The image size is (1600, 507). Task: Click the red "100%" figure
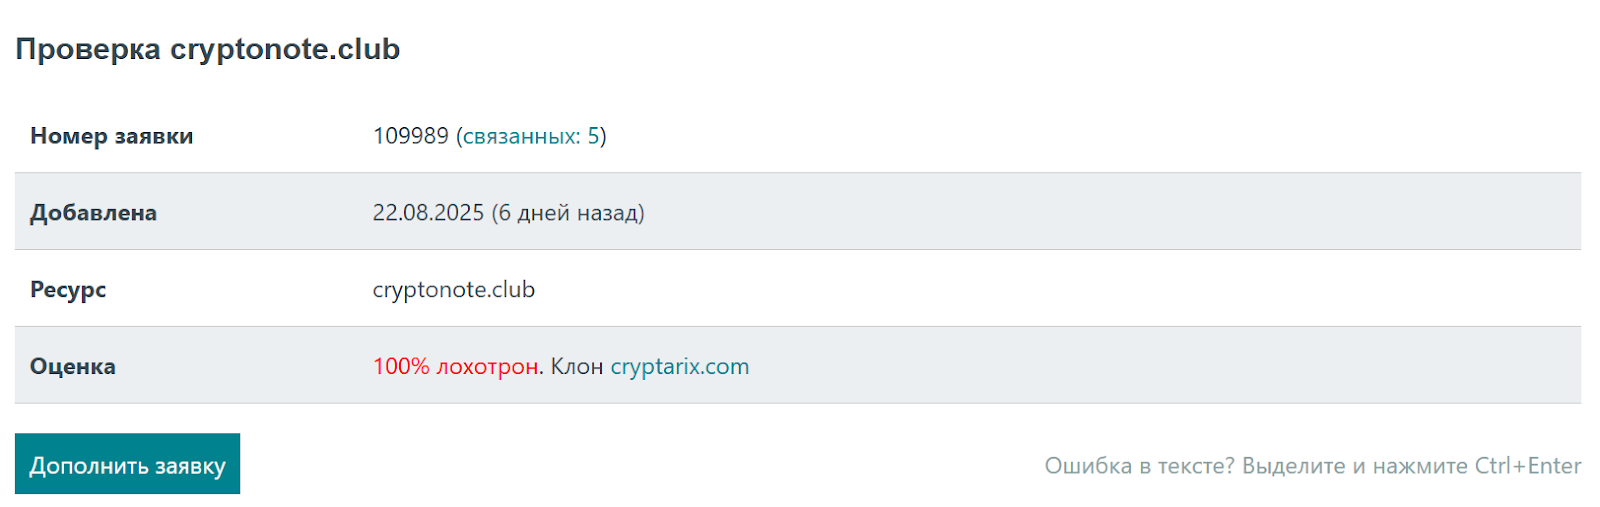(401, 367)
